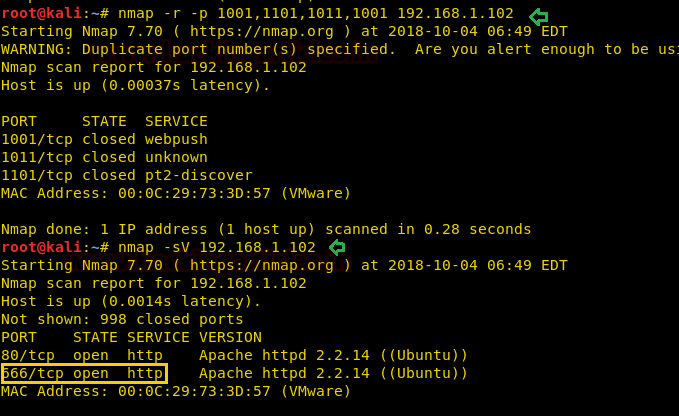Click the first MAC Address 00:0C:29:73:3D:57 line
Viewport: 679px width, 416px height.
176,193
